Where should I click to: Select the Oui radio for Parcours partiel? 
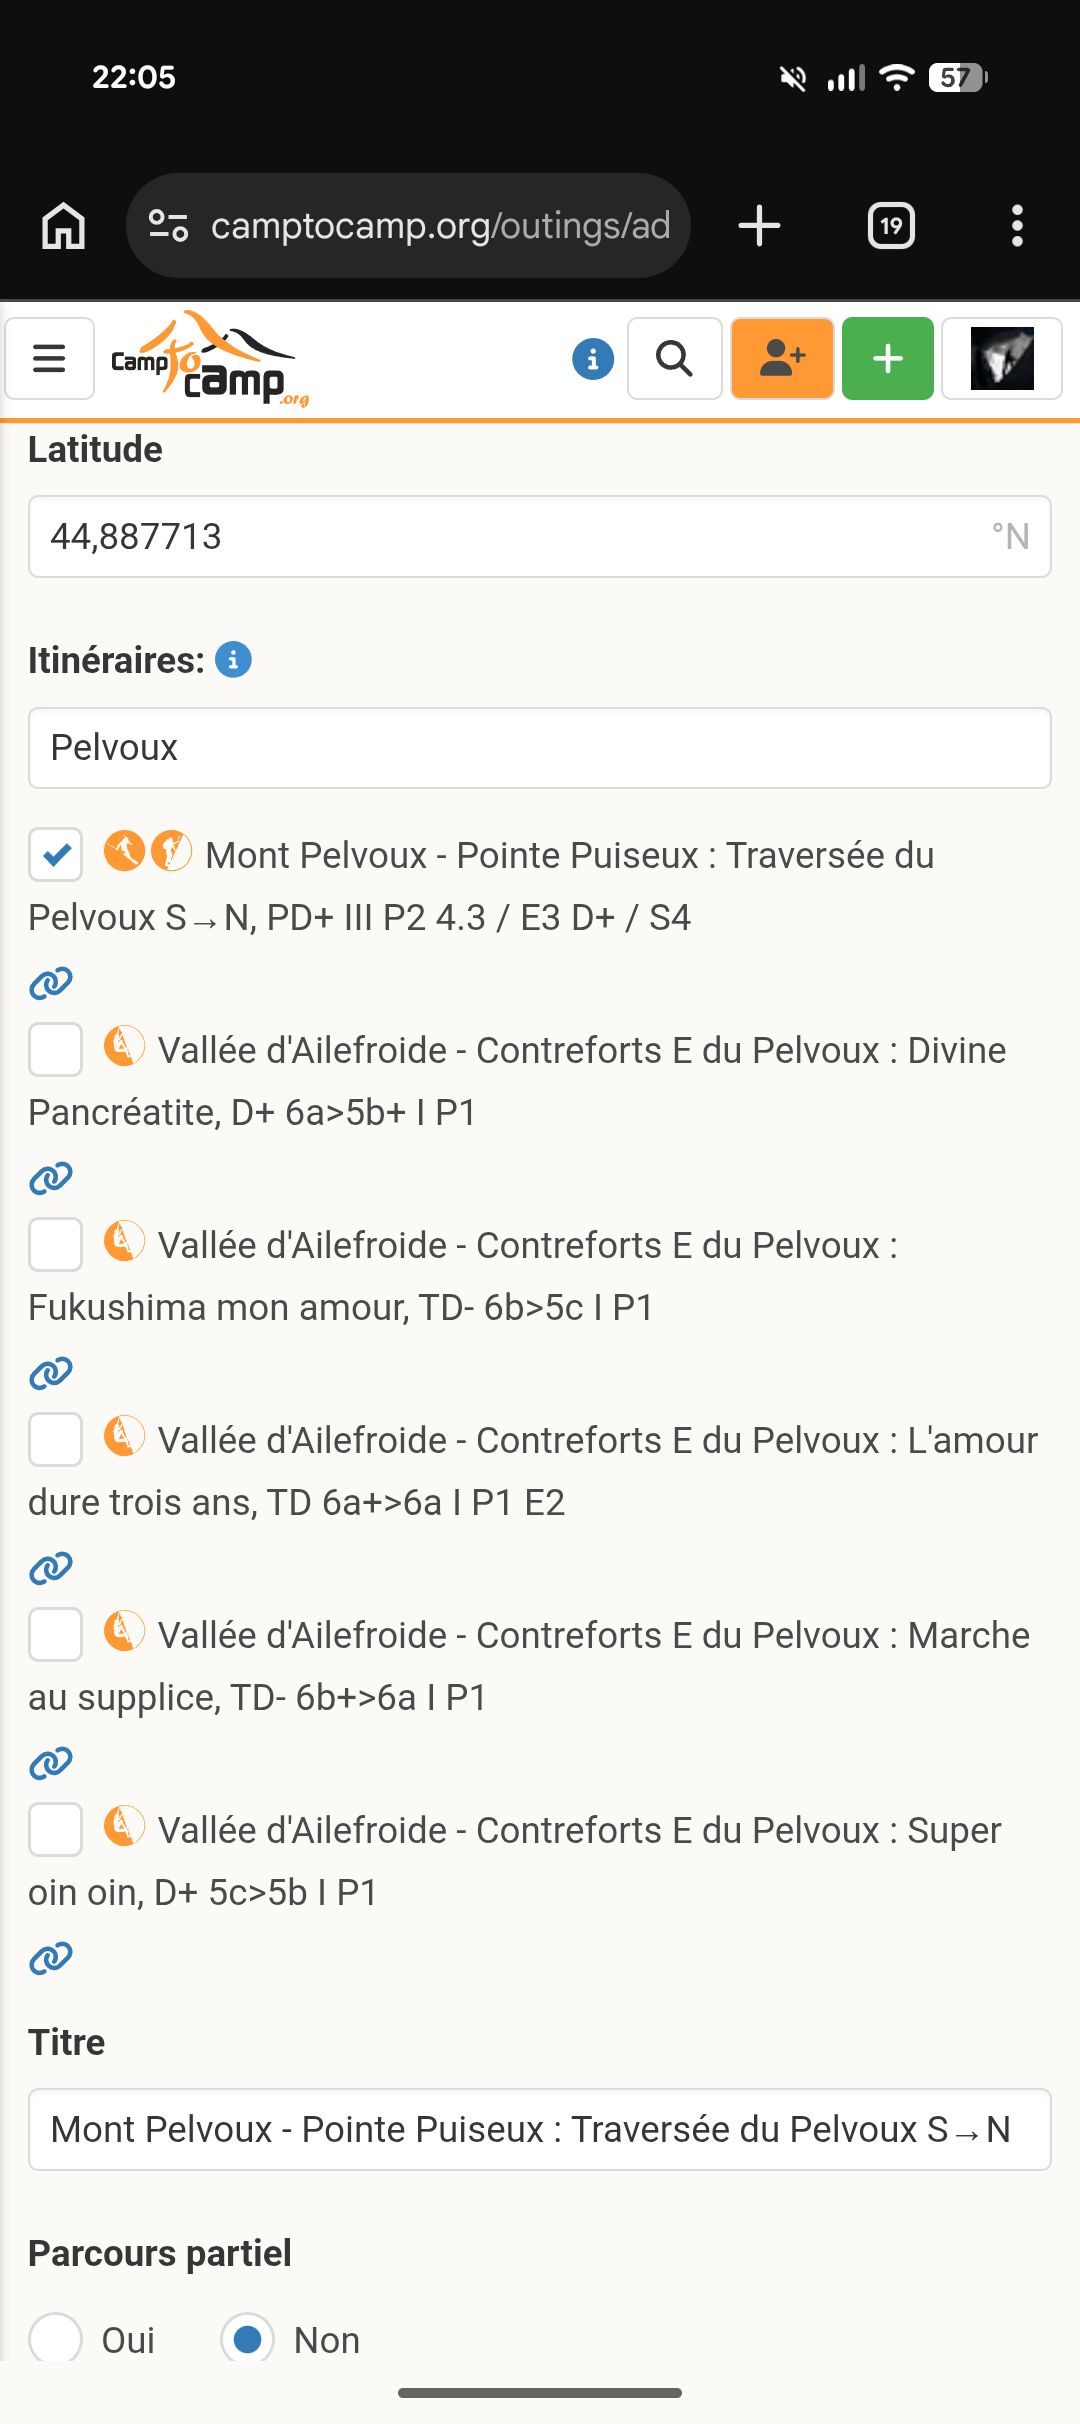(56, 2338)
